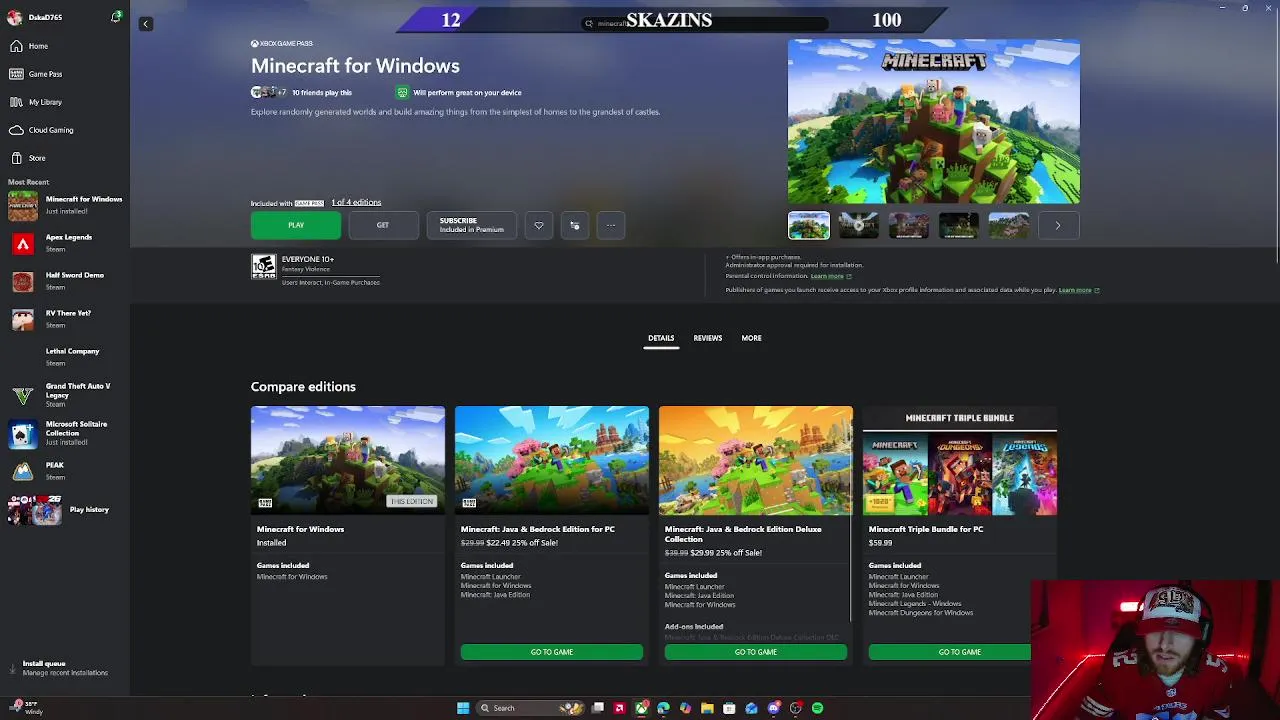
Task: GO TO GAME for Deluxe Collection
Action: point(756,652)
